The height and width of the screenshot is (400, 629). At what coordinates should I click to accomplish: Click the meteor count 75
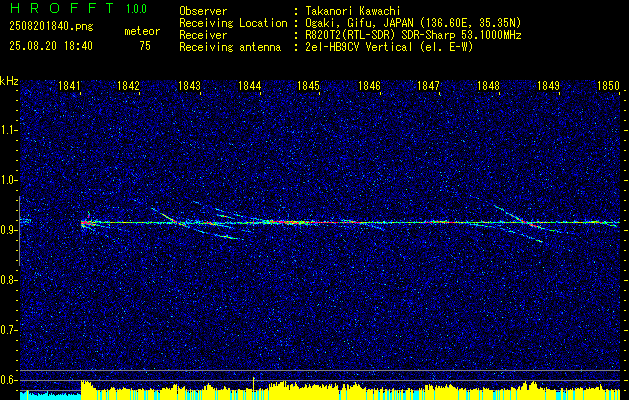coord(145,46)
